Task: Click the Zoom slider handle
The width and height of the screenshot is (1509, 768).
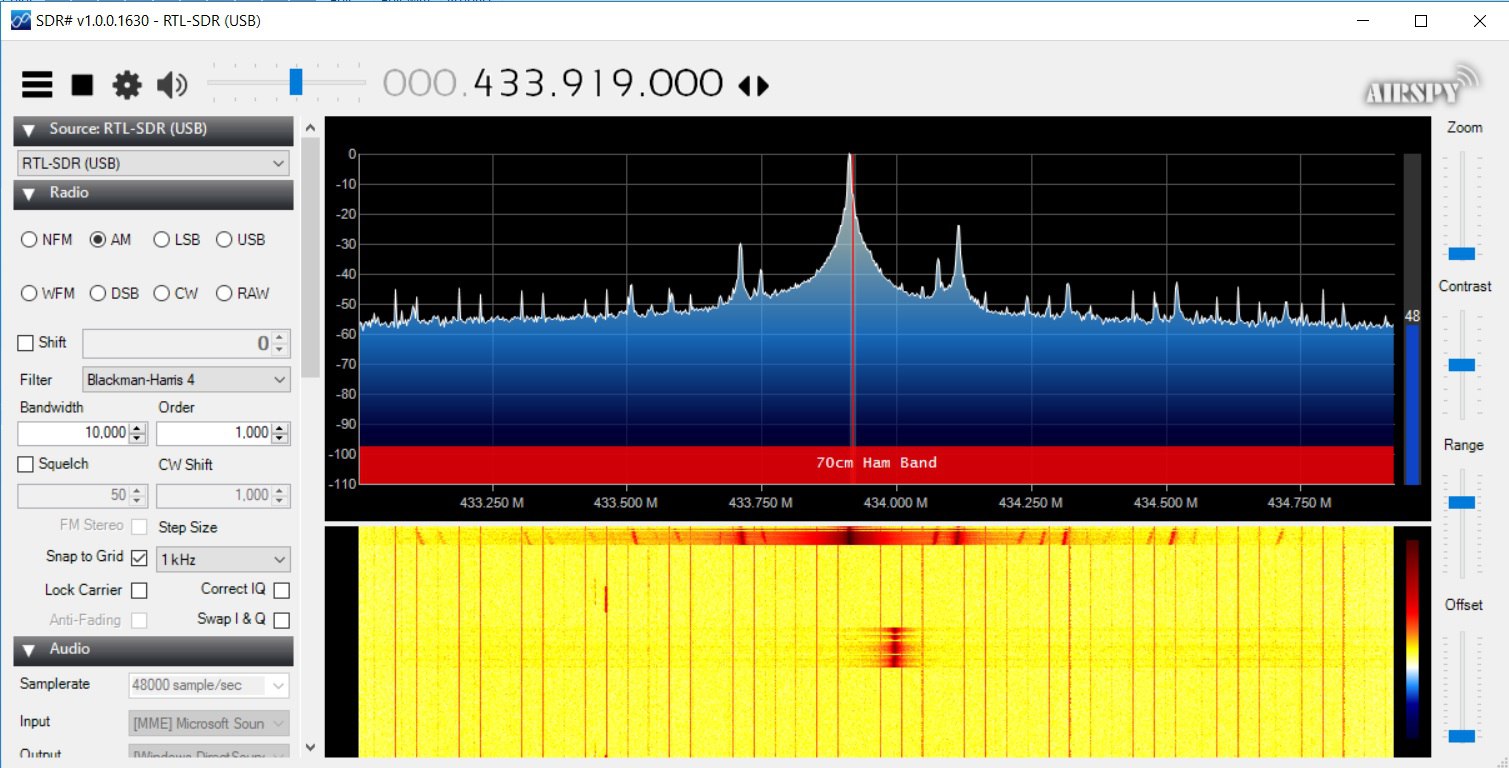Action: click(1461, 253)
